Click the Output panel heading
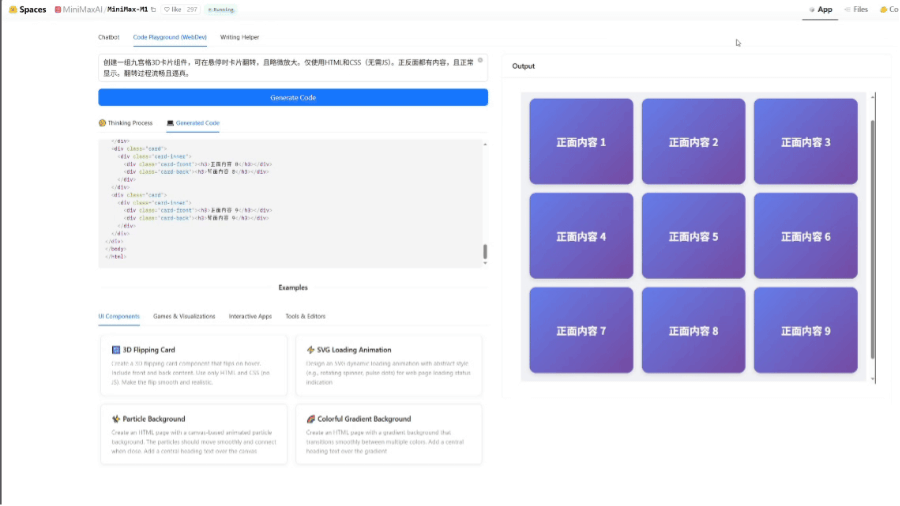The height and width of the screenshot is (506, 900). pos(523,66)
